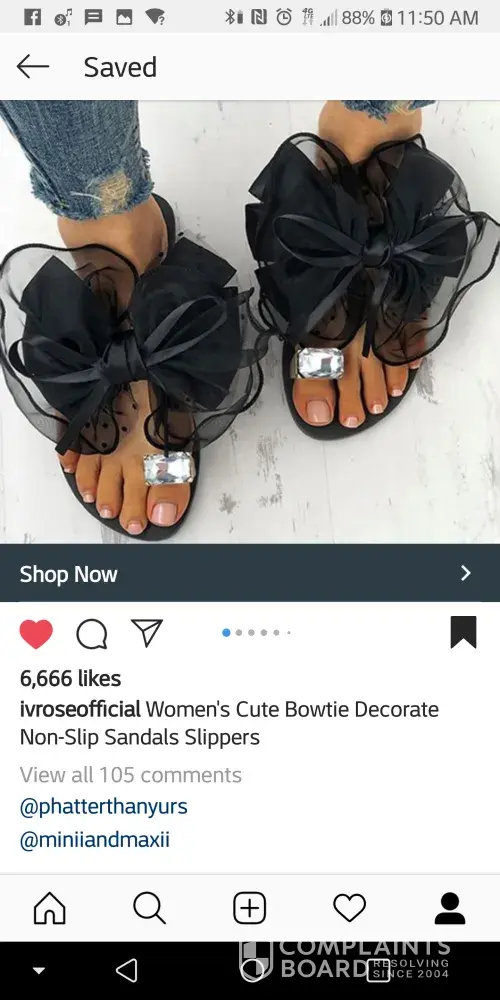
Task: Open @phatterthanyurs mention
Action: pyautogui.click(x=103, y=807)
